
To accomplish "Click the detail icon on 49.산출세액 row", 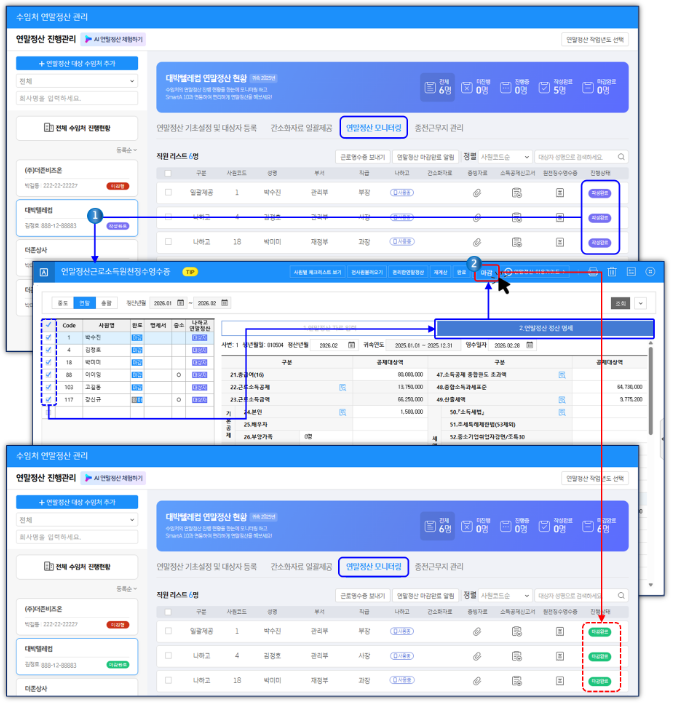I will [562, 399].
